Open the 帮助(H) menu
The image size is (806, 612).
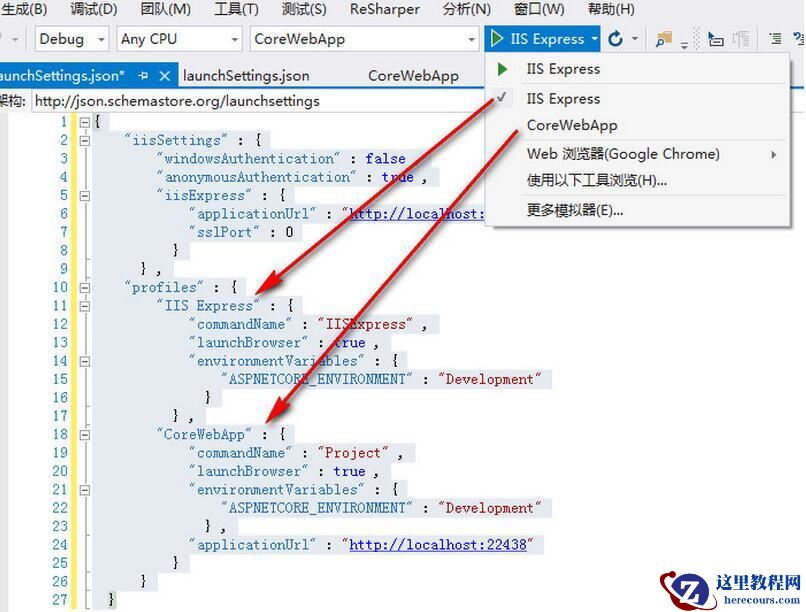pos(611,9)
